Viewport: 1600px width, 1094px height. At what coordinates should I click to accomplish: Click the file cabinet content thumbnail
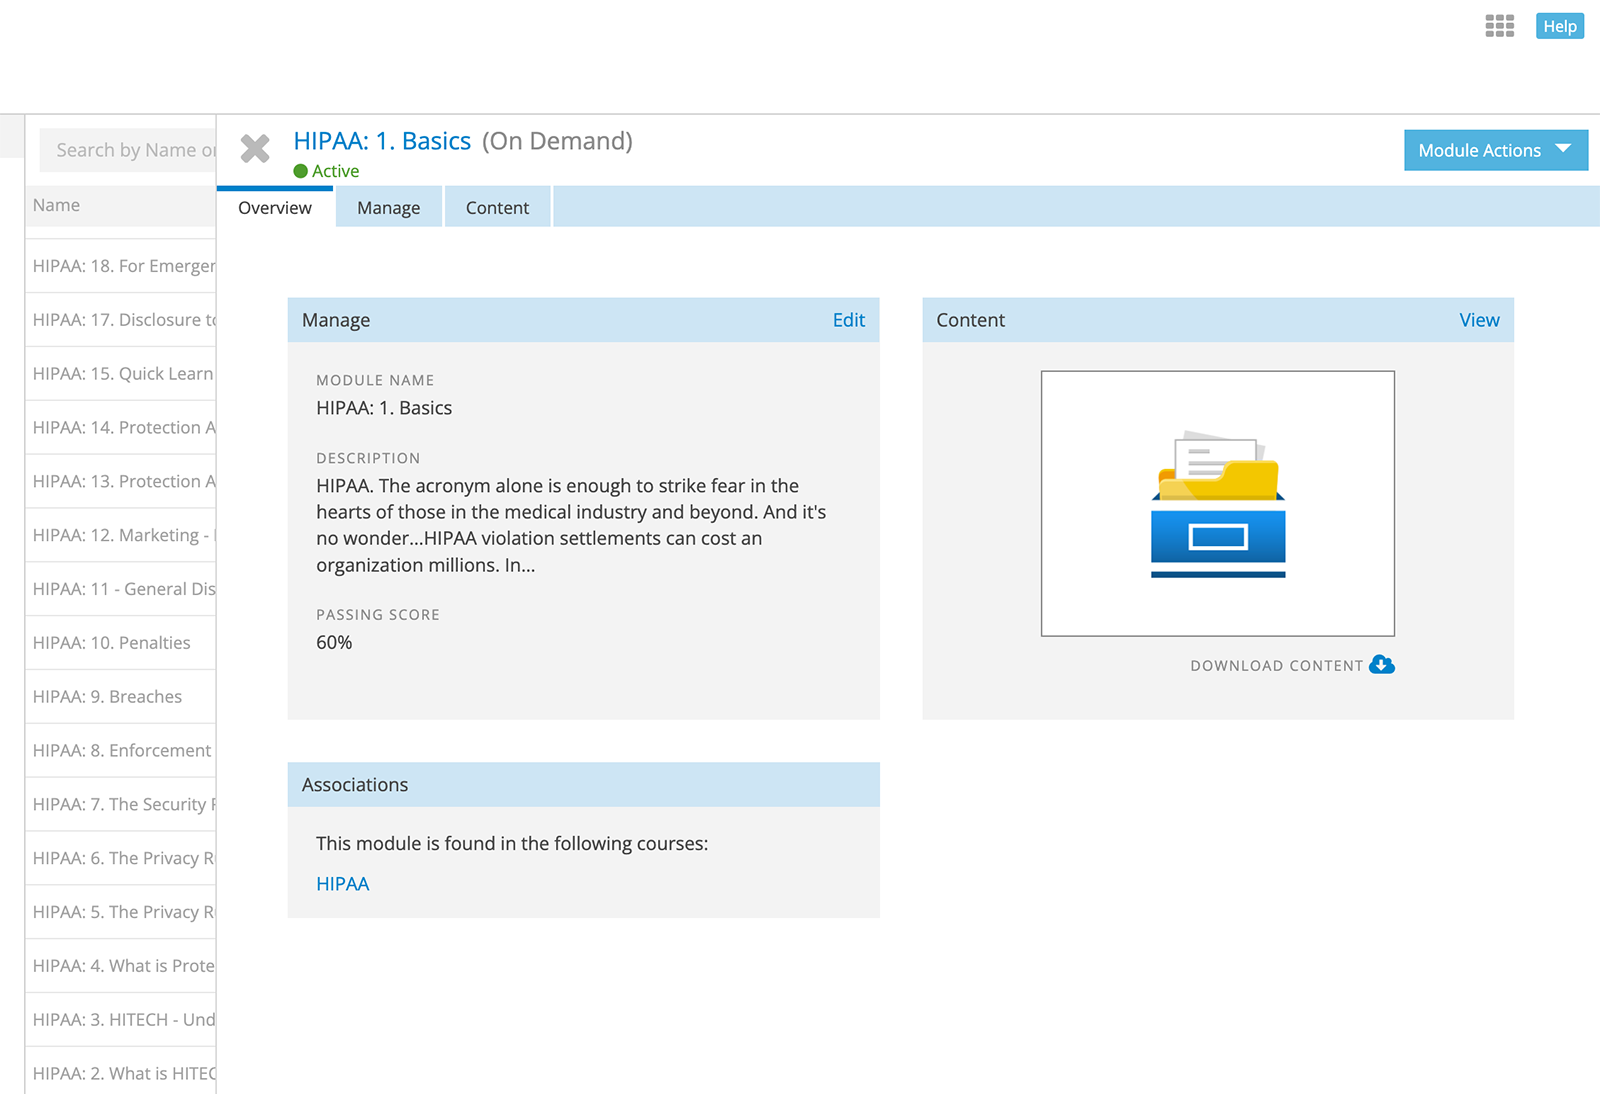coord(1217,503)
